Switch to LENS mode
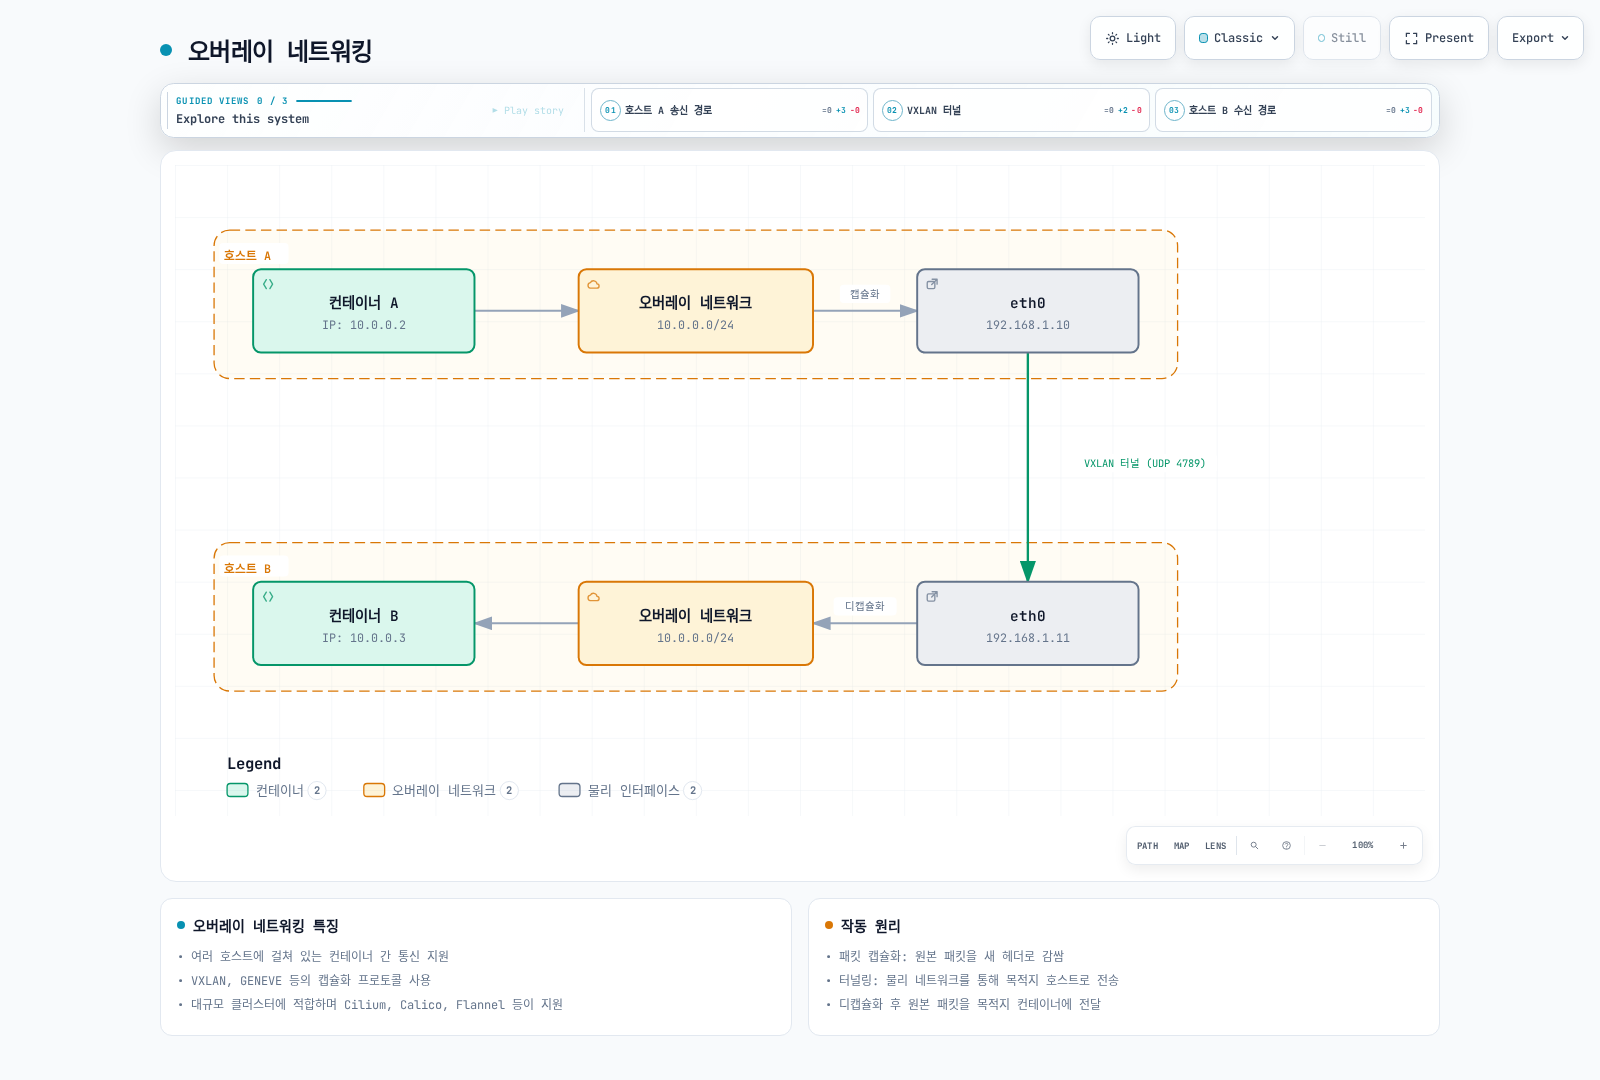 (x=1215, y=846)
